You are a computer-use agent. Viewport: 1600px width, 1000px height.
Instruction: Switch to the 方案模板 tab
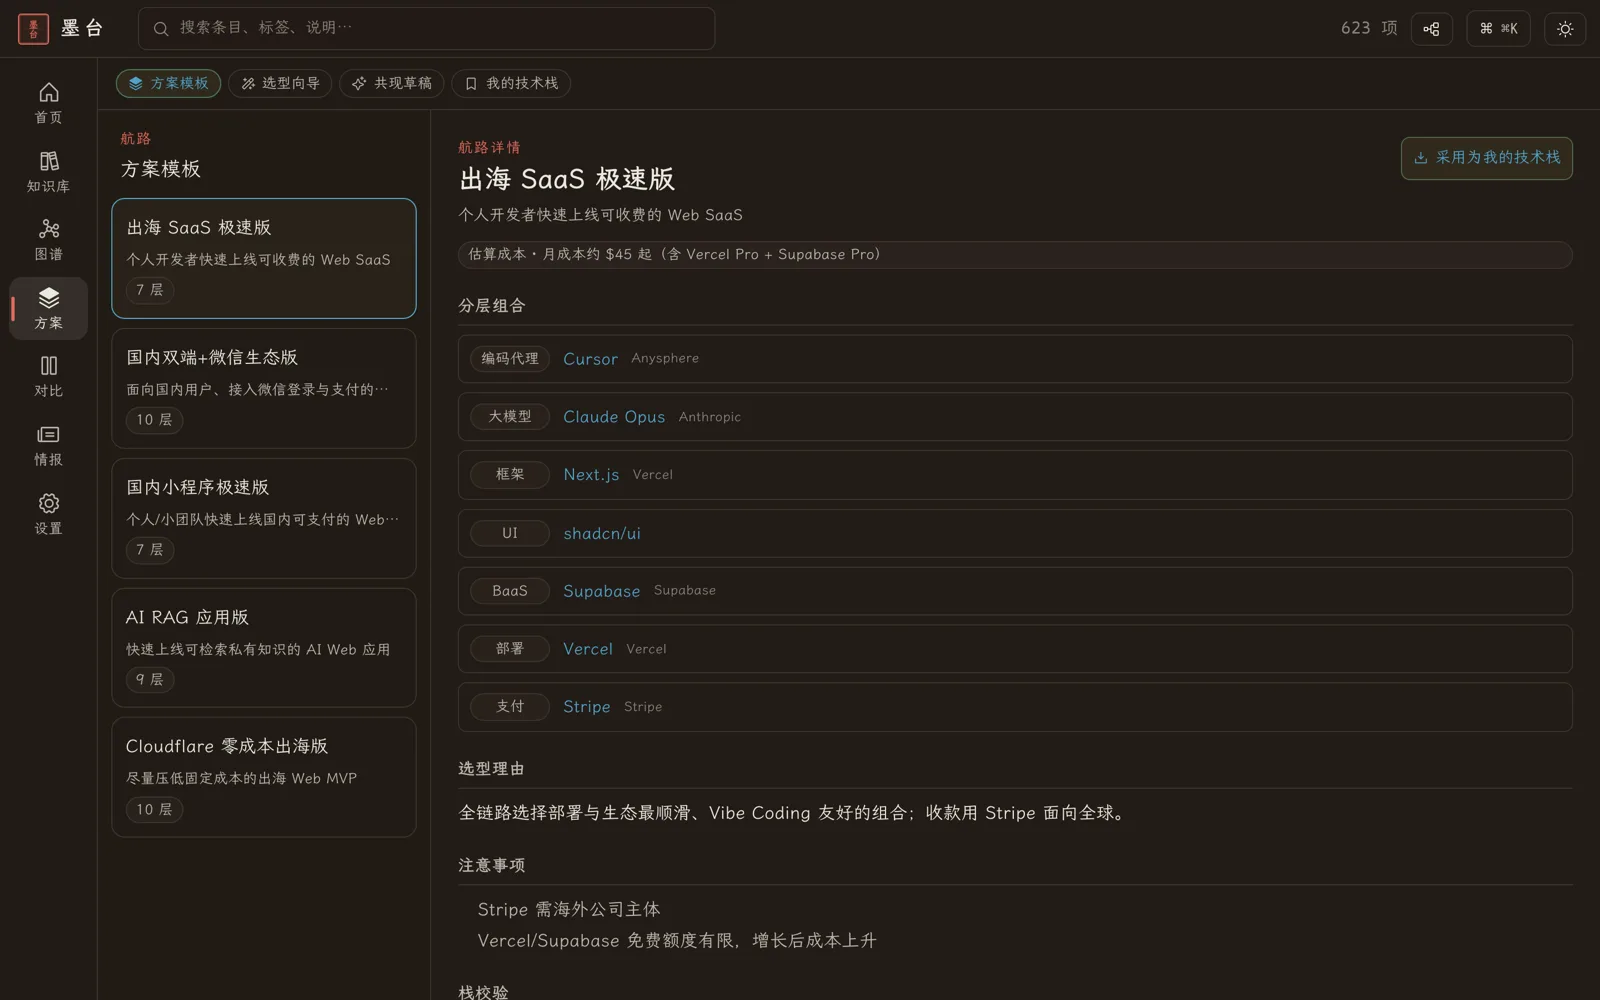(x=168, y=83)
